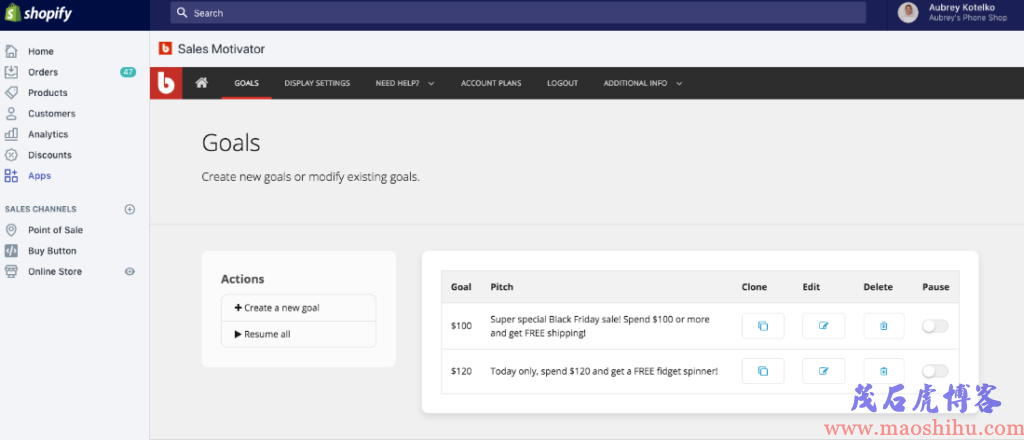
Task: Delete the $100 Black Friday goal
Action: coord(884,326)
